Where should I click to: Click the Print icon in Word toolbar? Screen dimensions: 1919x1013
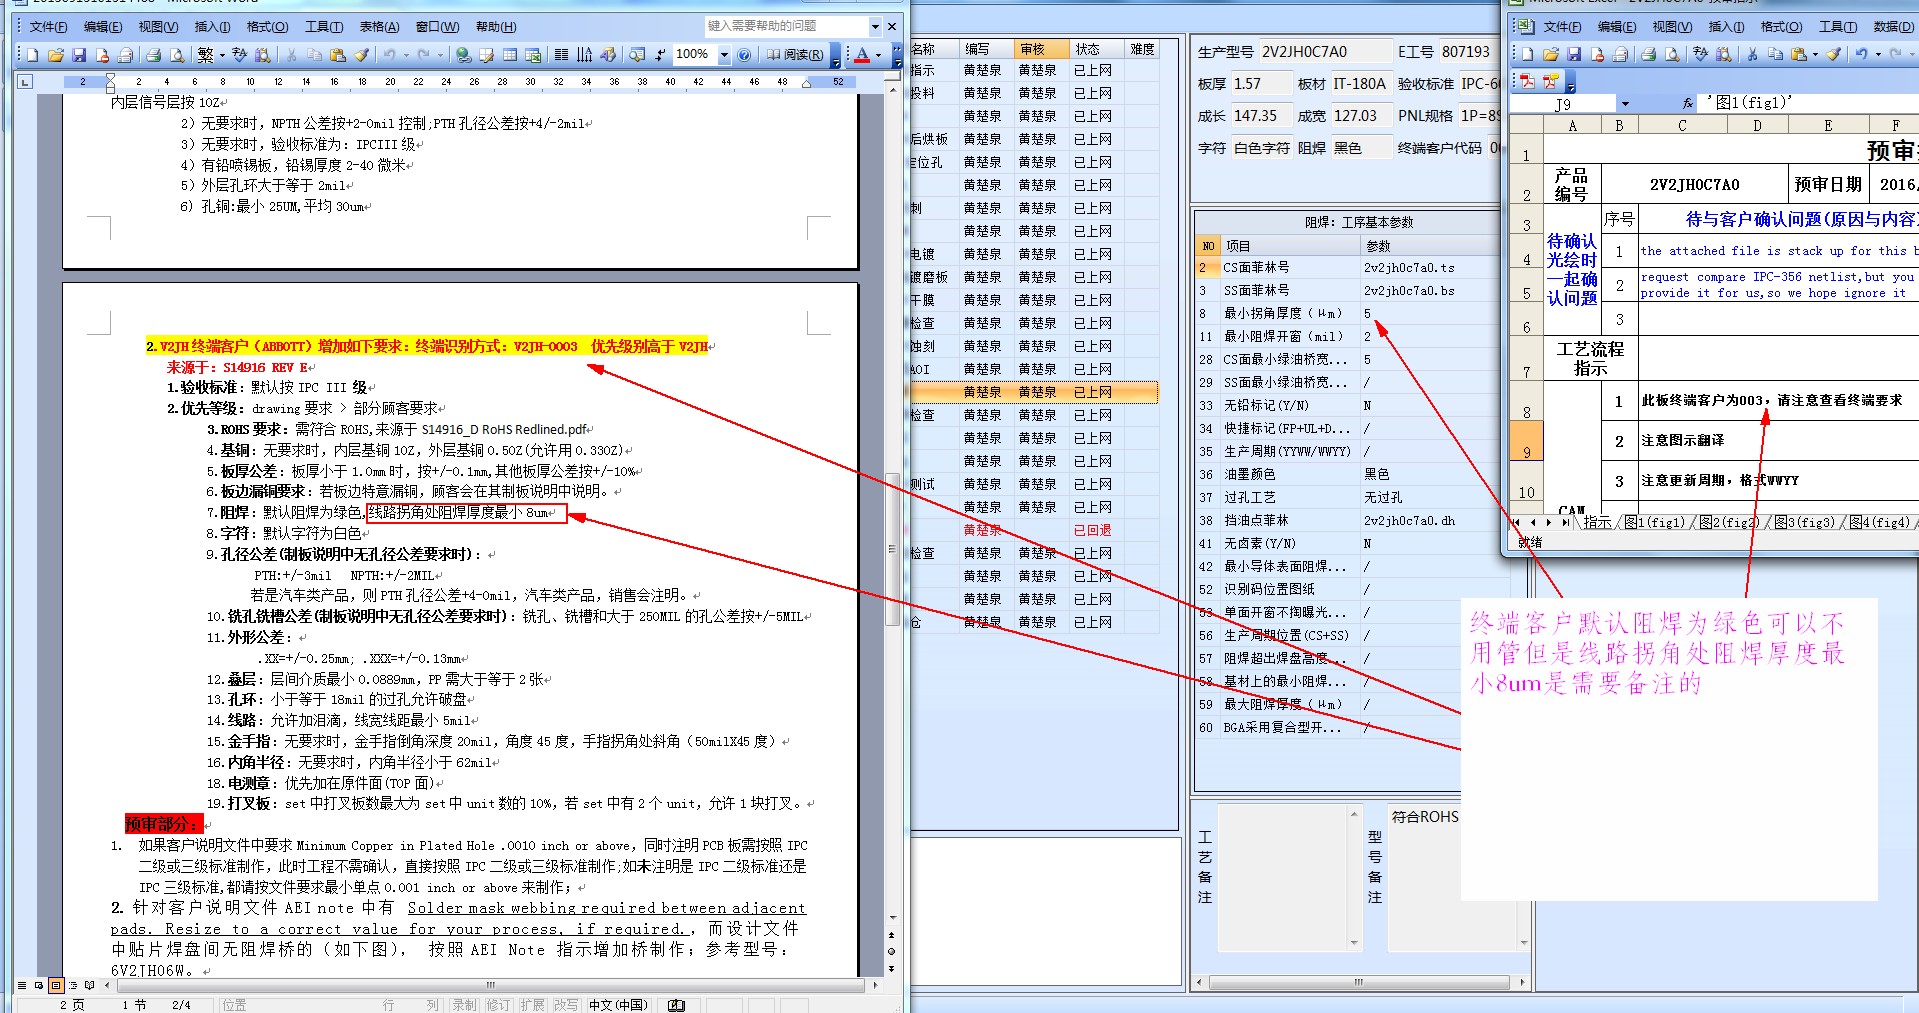[x=153, y=55]
